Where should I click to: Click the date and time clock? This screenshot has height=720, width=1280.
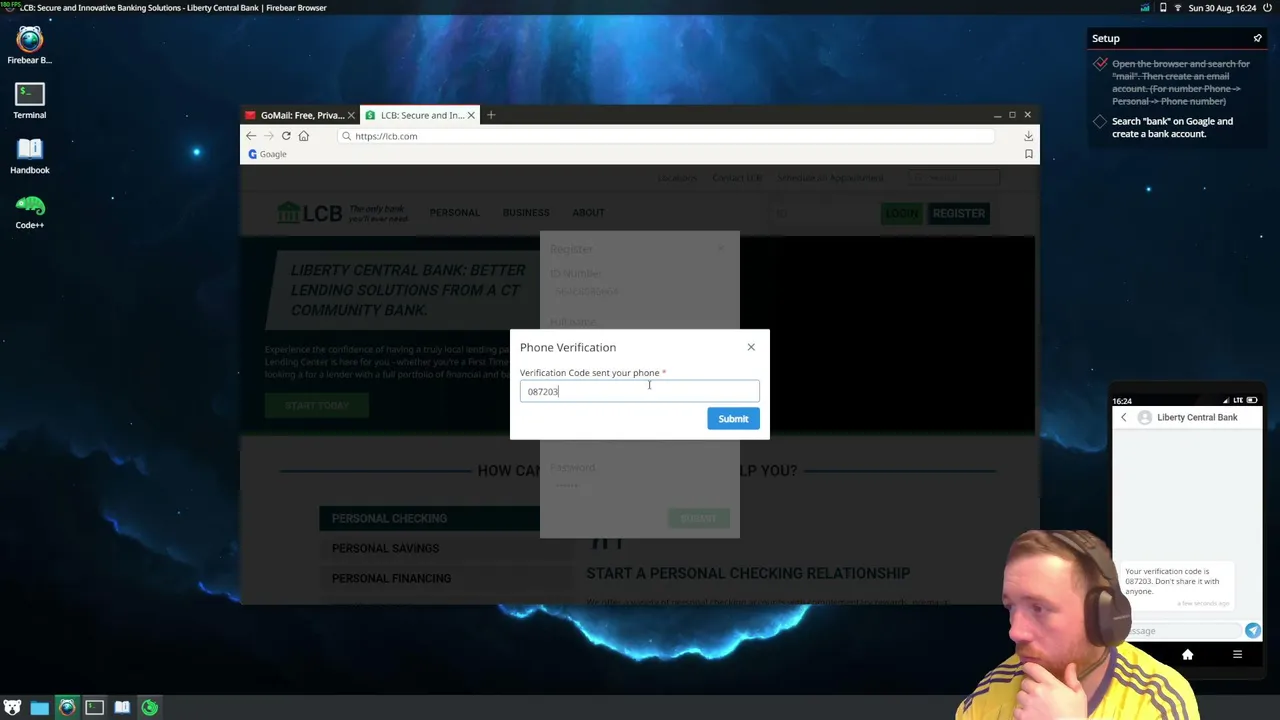tap(1222, 8)
